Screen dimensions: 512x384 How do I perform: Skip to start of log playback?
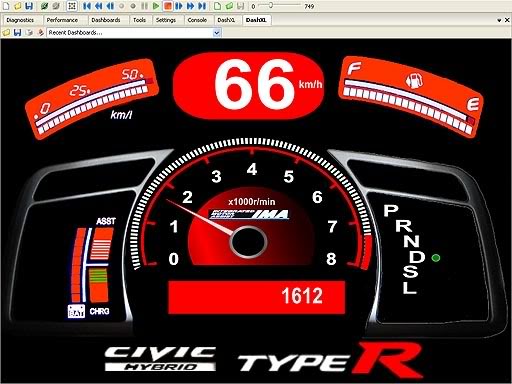tap(87, 6)
